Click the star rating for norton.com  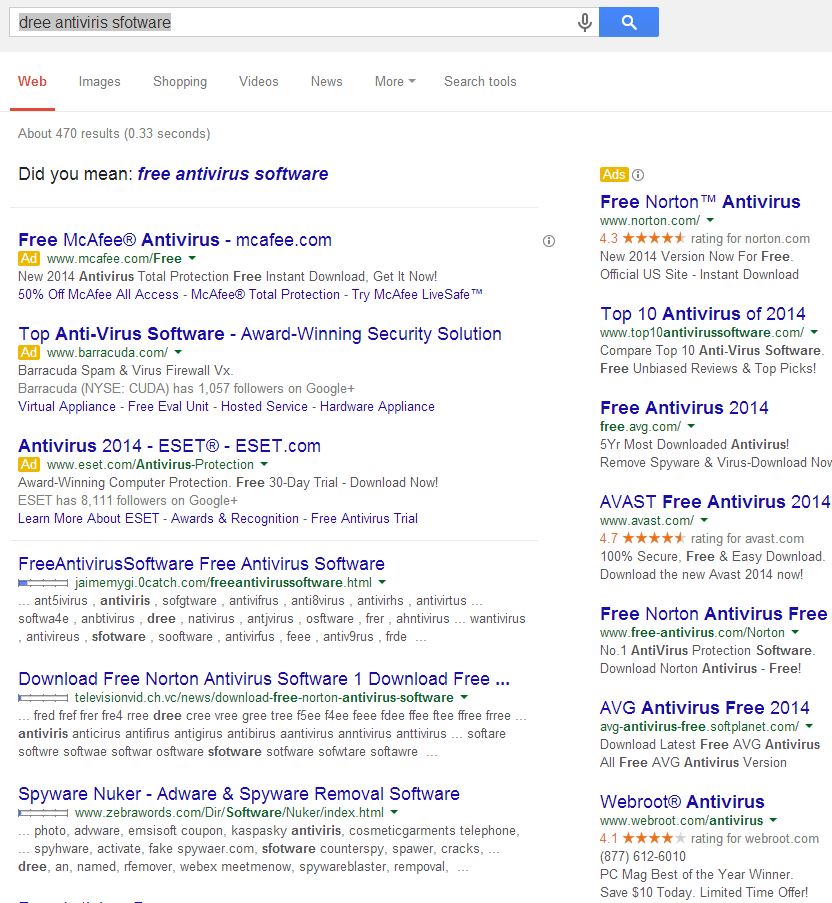point(654,238)
